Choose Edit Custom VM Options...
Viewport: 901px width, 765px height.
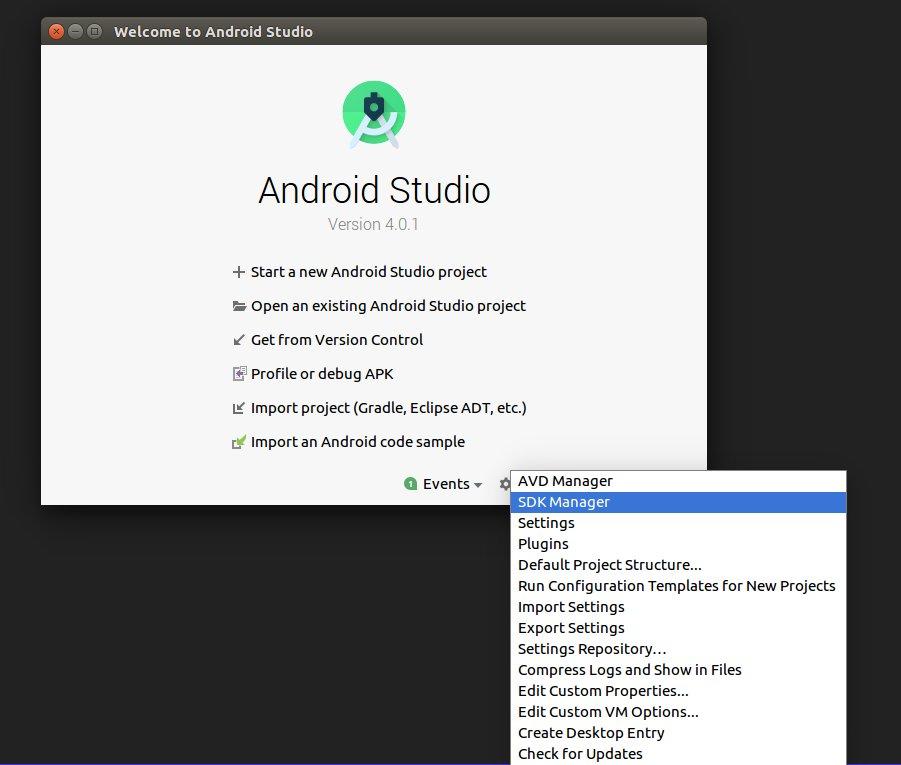[678, 712]
